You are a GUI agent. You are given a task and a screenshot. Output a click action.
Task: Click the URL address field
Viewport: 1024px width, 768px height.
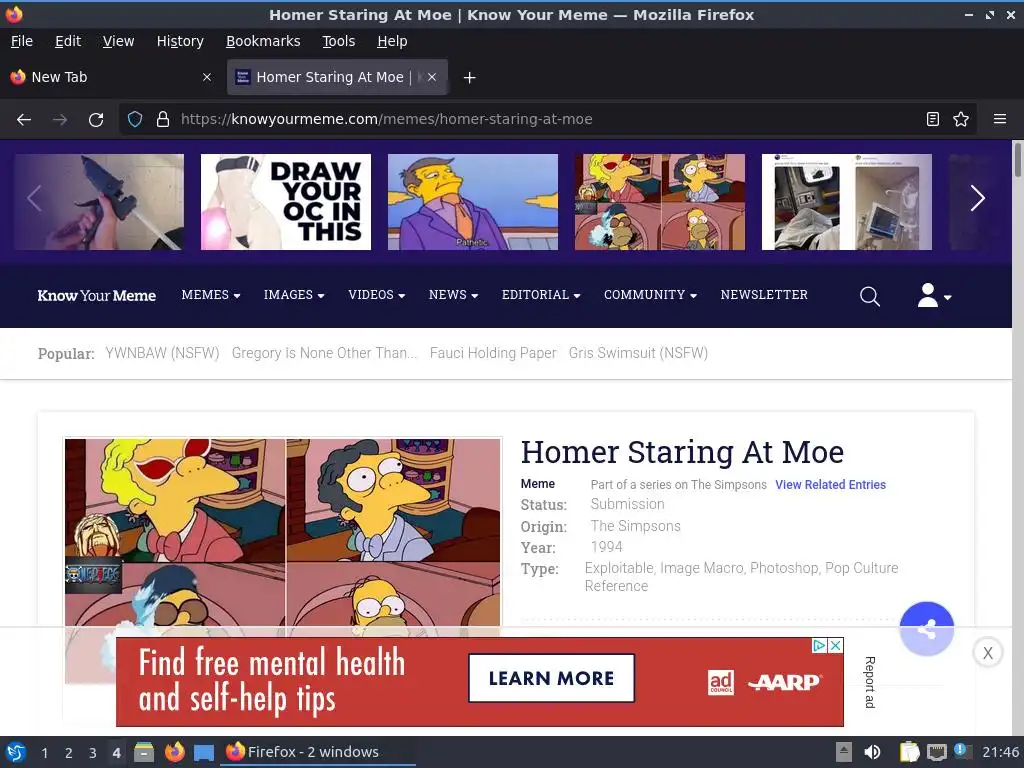pos(549,120)
